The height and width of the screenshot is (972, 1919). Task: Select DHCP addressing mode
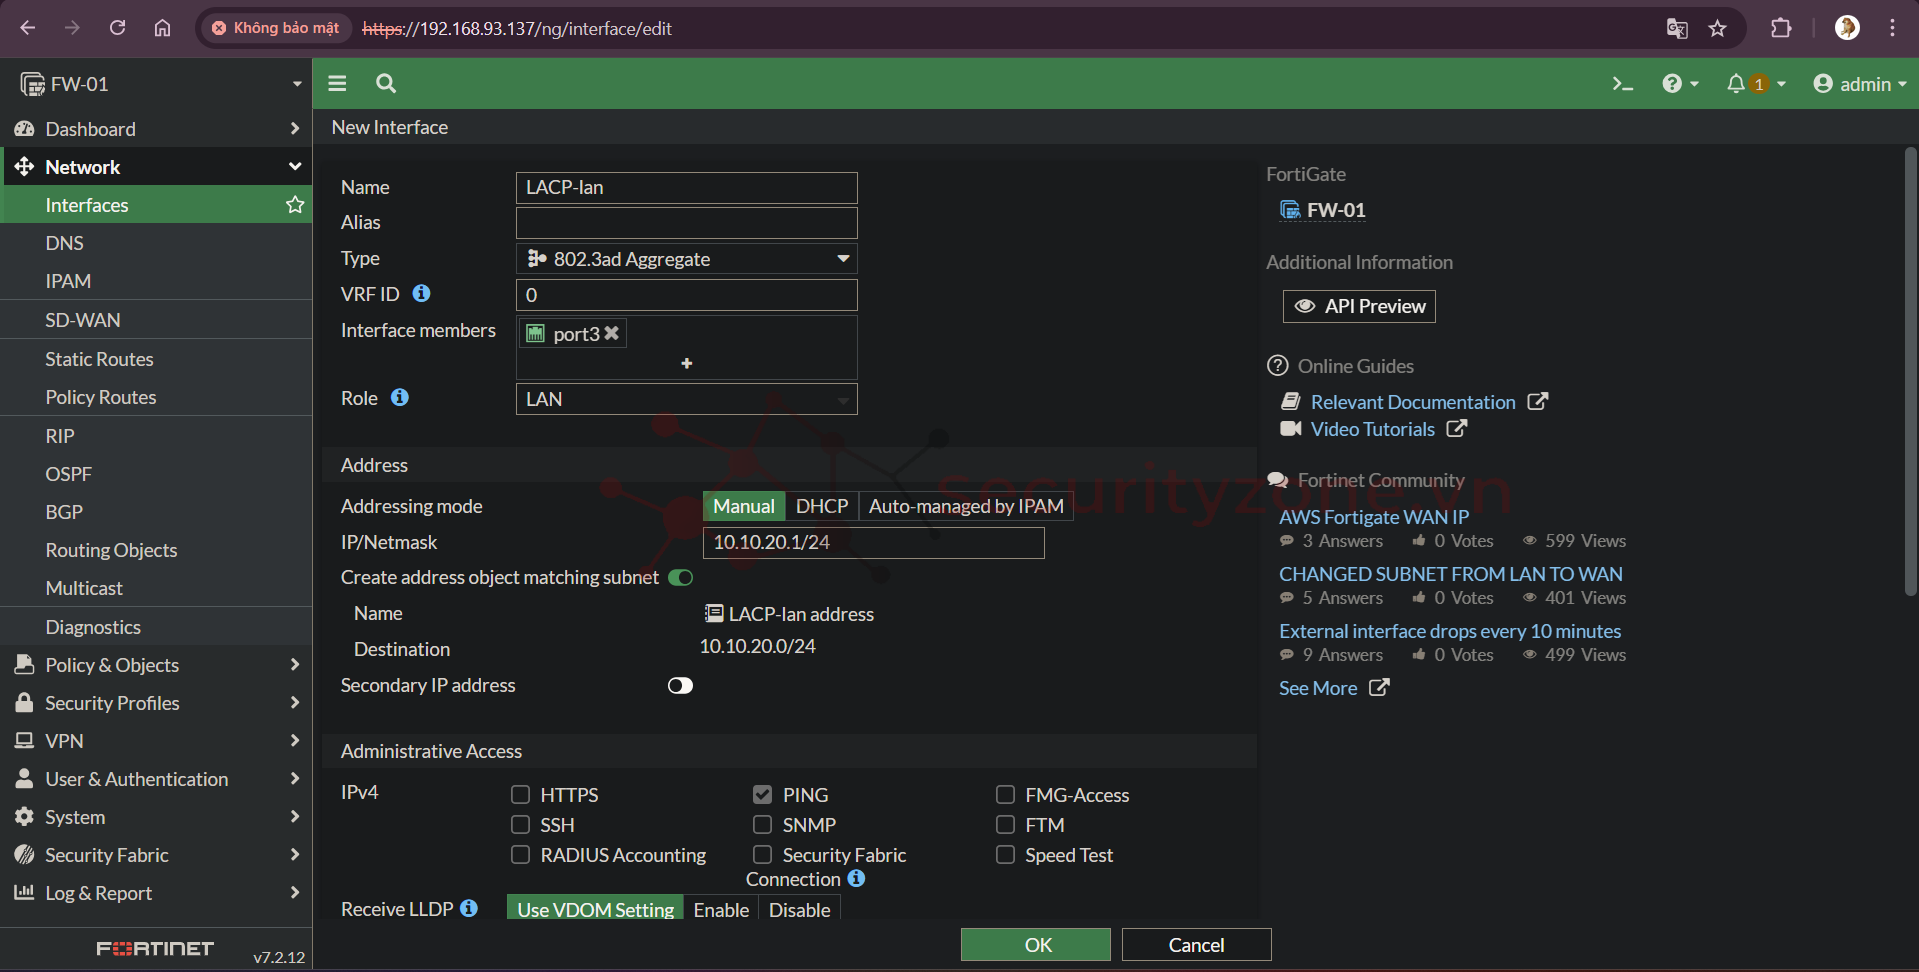pos(821,506)
